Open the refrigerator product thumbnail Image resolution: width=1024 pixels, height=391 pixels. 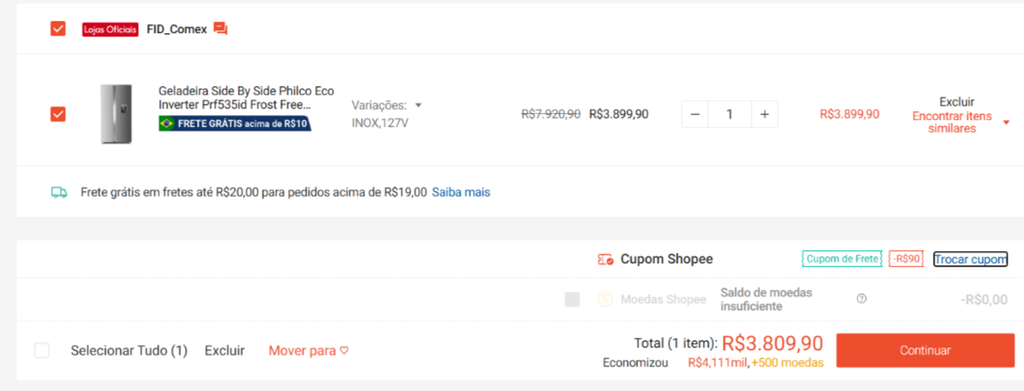[x=116, y=114]
